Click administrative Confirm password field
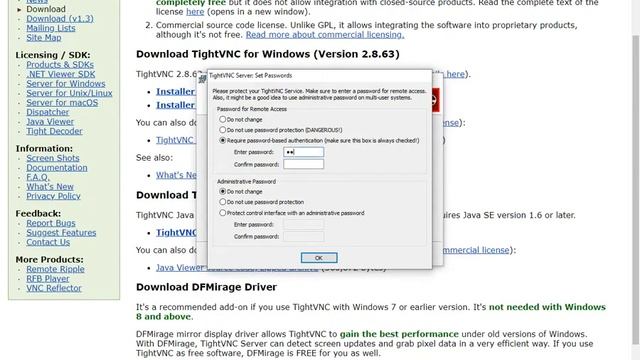The image size is (640, 360). [303, 236]
